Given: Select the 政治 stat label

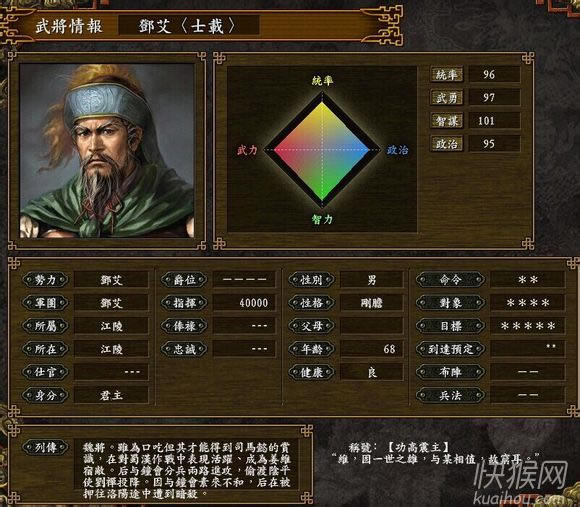Looking at the screenshot, I should pos(447,143).
